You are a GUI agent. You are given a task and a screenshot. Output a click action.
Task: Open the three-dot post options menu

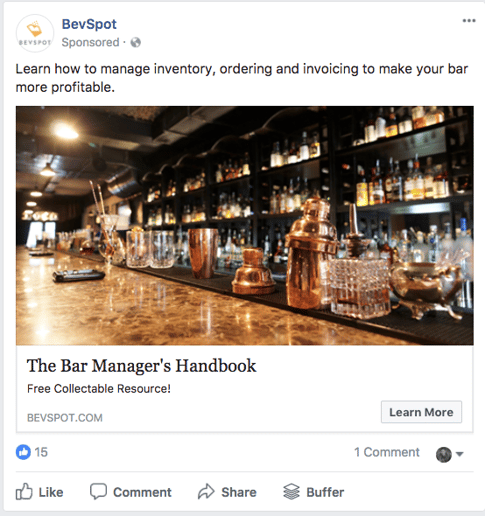[469, 21]
